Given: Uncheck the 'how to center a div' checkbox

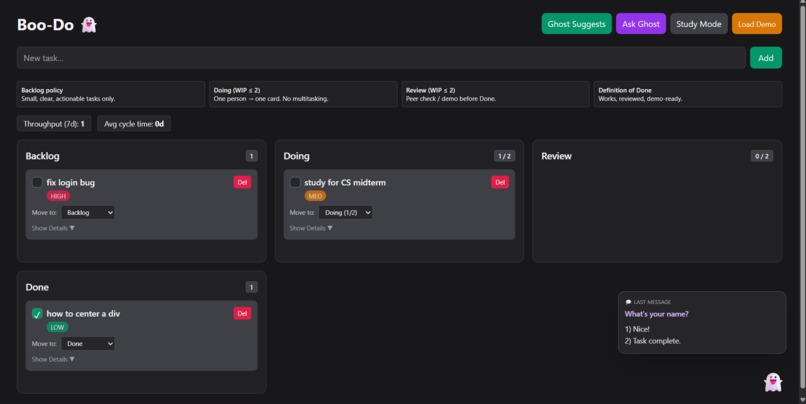Looking at the screenshot, I should (x=37, y=313).
